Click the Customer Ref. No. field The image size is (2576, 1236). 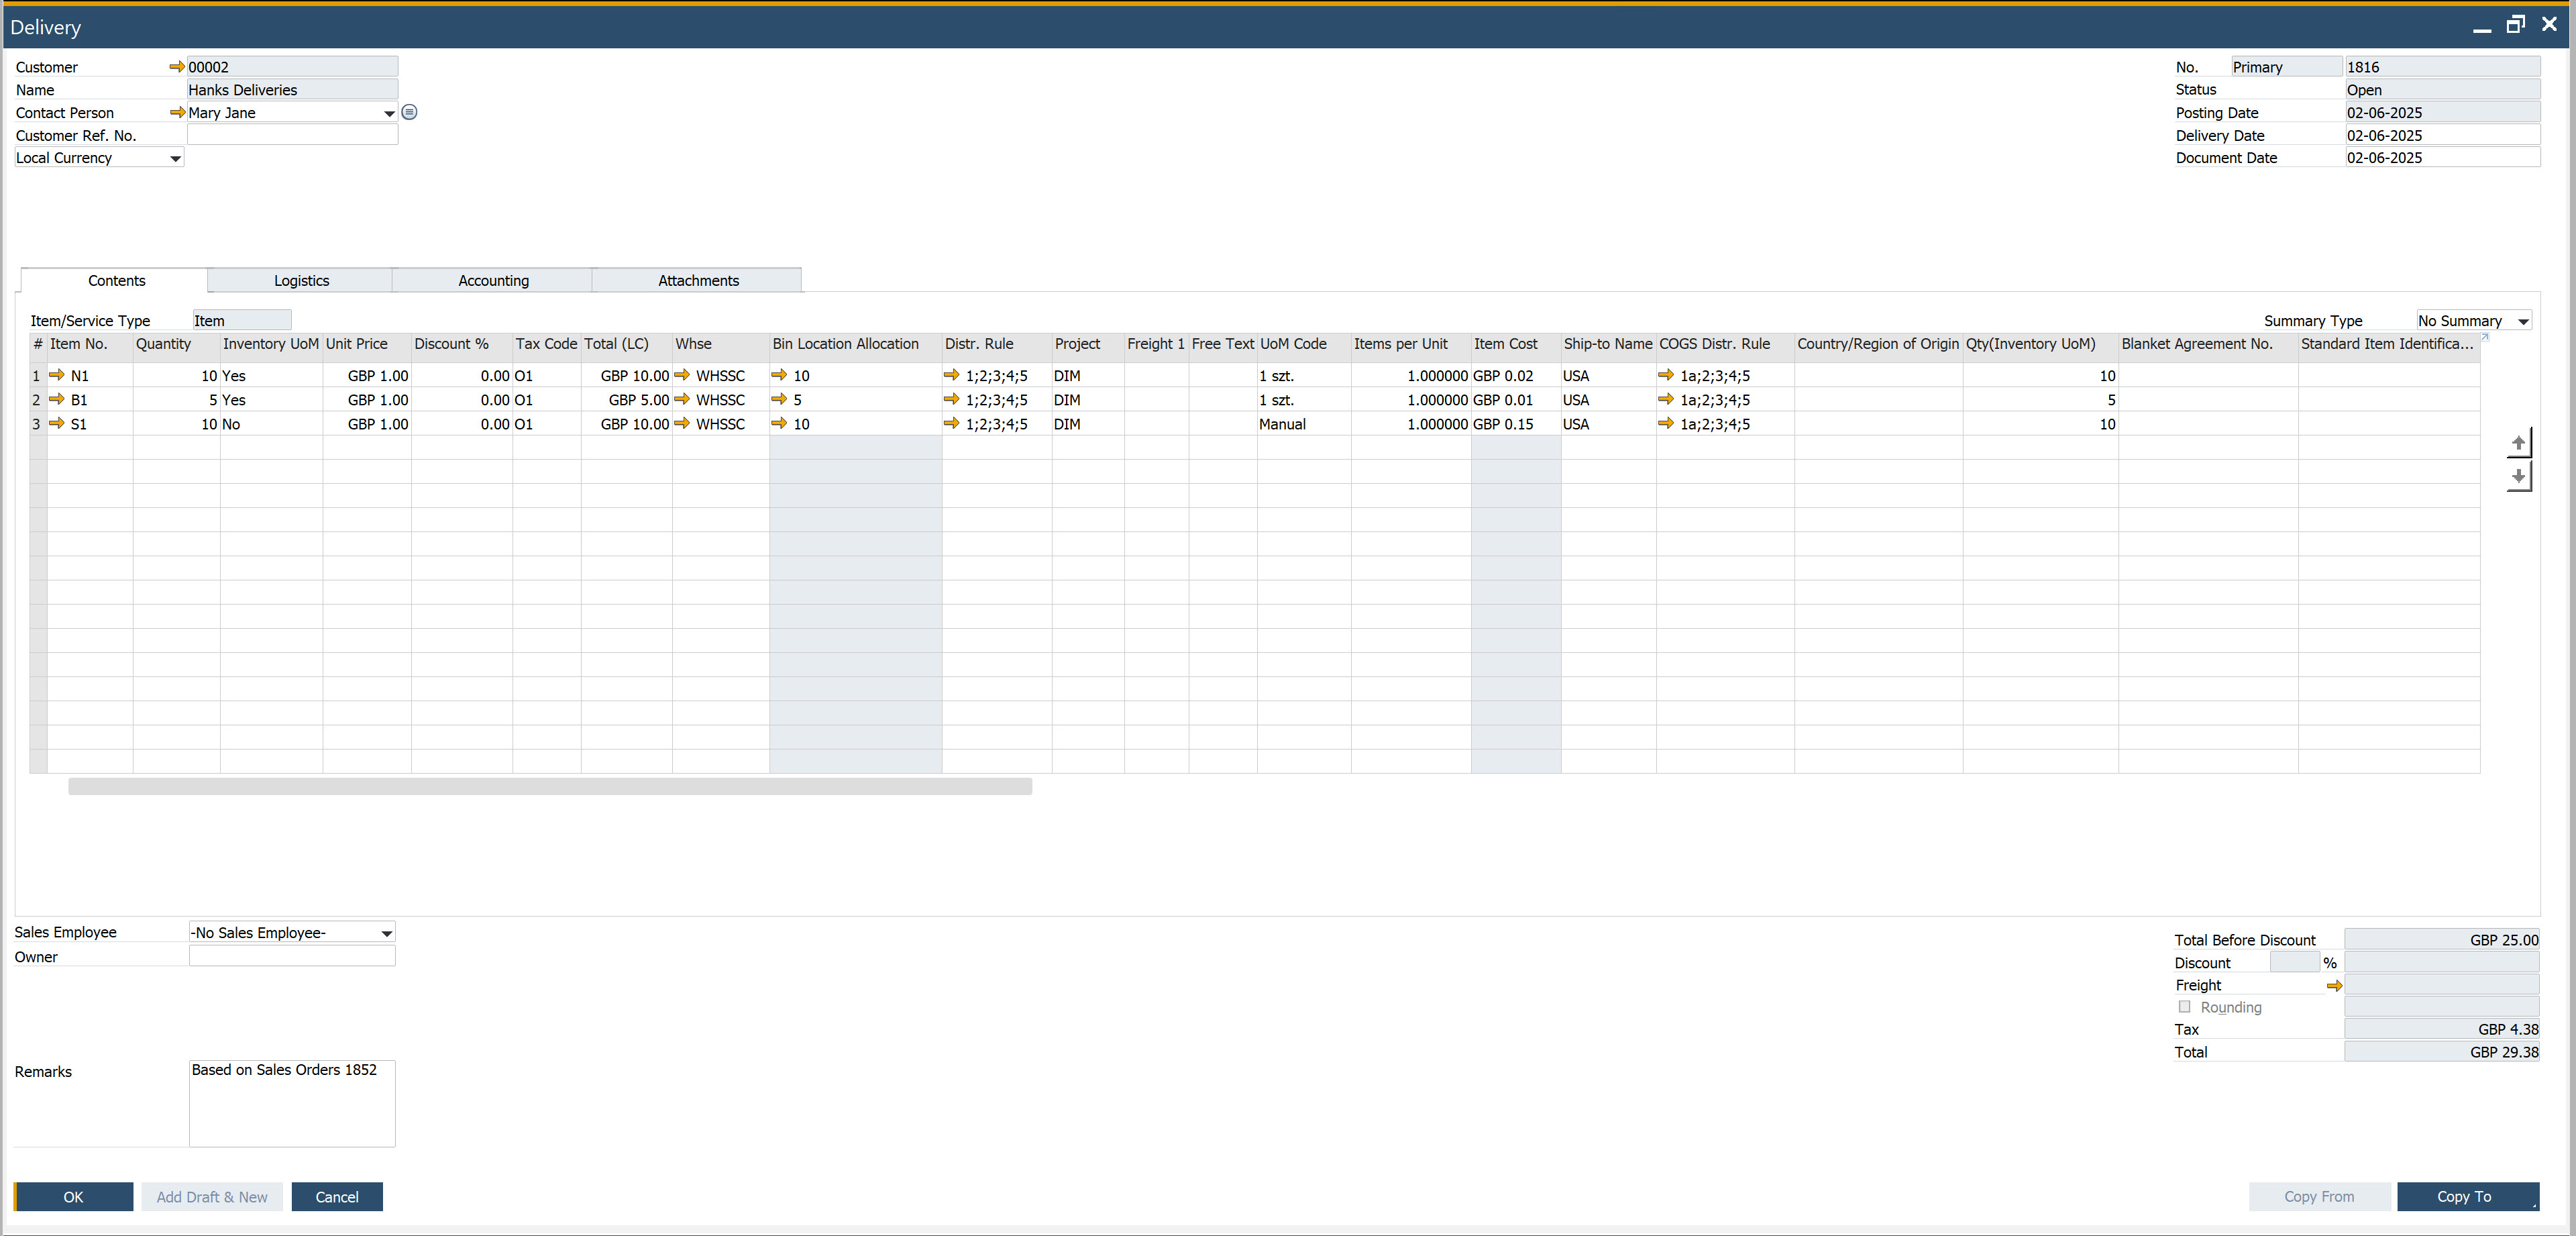tap(292, 135)
